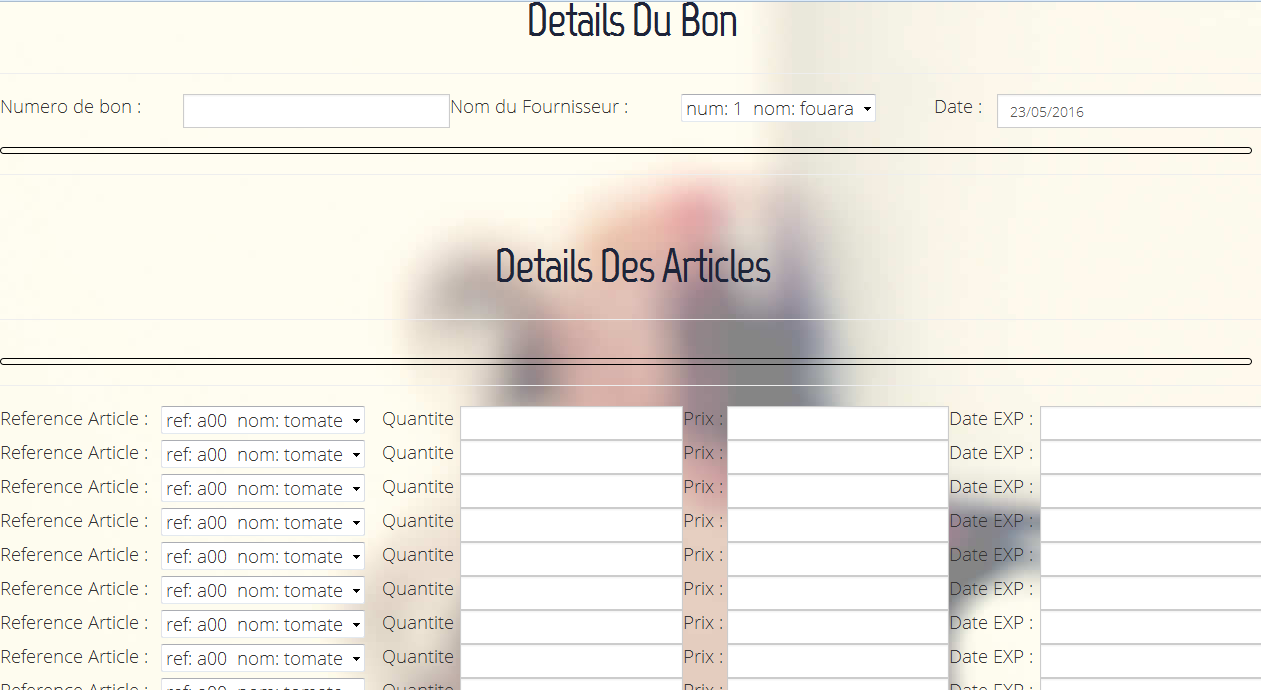Click the second Quantite input field
The height and width of the screenshot is (690, 1261).
[x=570, y=455]
